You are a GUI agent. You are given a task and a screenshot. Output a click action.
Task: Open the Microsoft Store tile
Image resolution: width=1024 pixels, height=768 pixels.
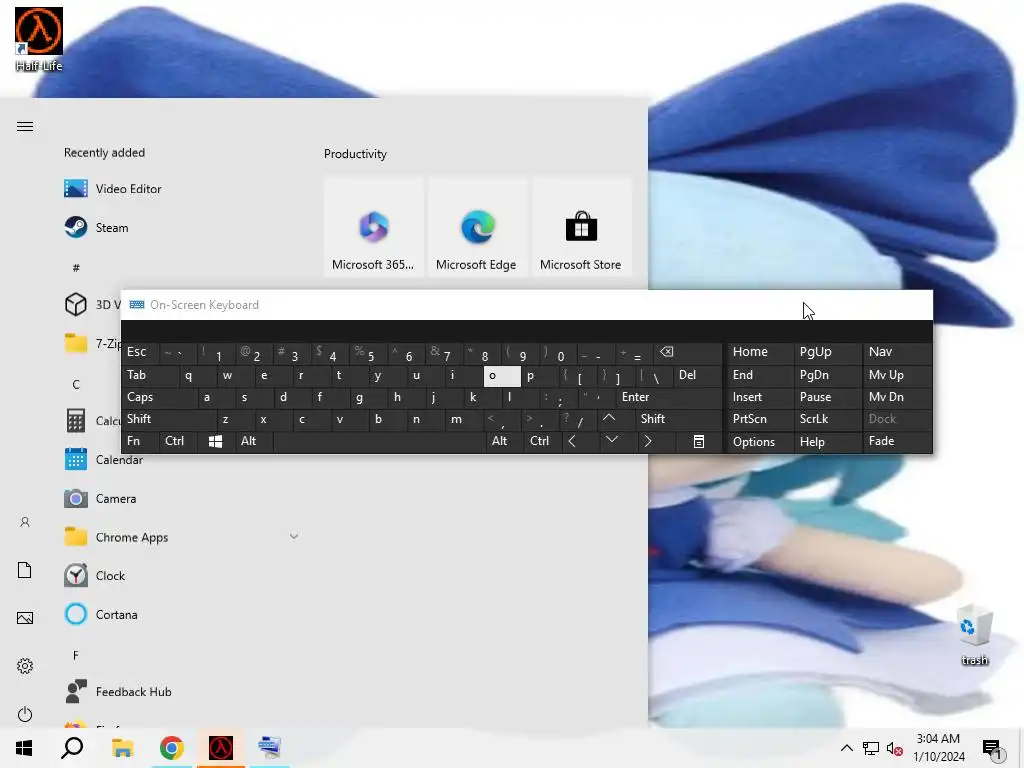click(581, 227)
